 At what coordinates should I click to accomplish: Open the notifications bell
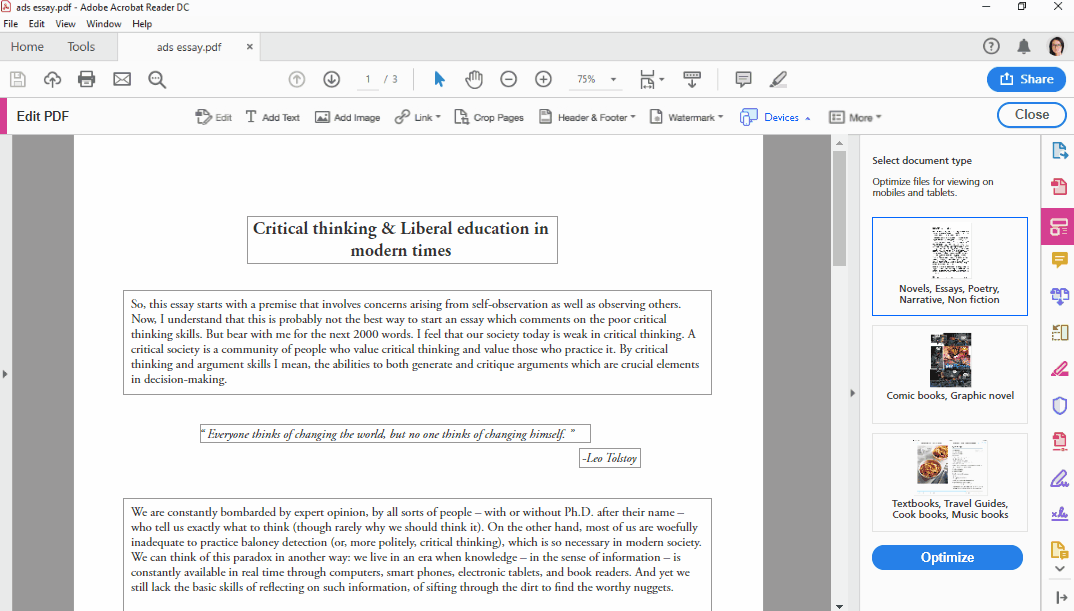pyautogui.click(x=1023, y=47)
